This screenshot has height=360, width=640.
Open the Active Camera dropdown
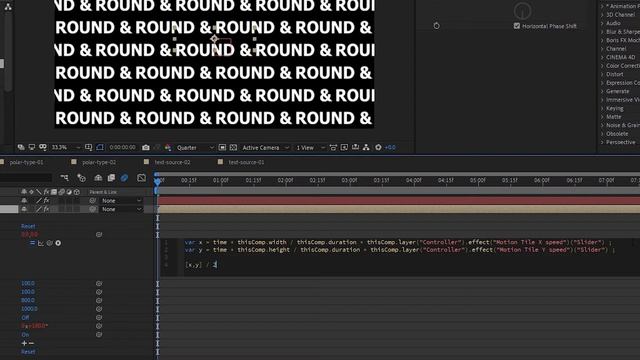click(x=265, y=147)
